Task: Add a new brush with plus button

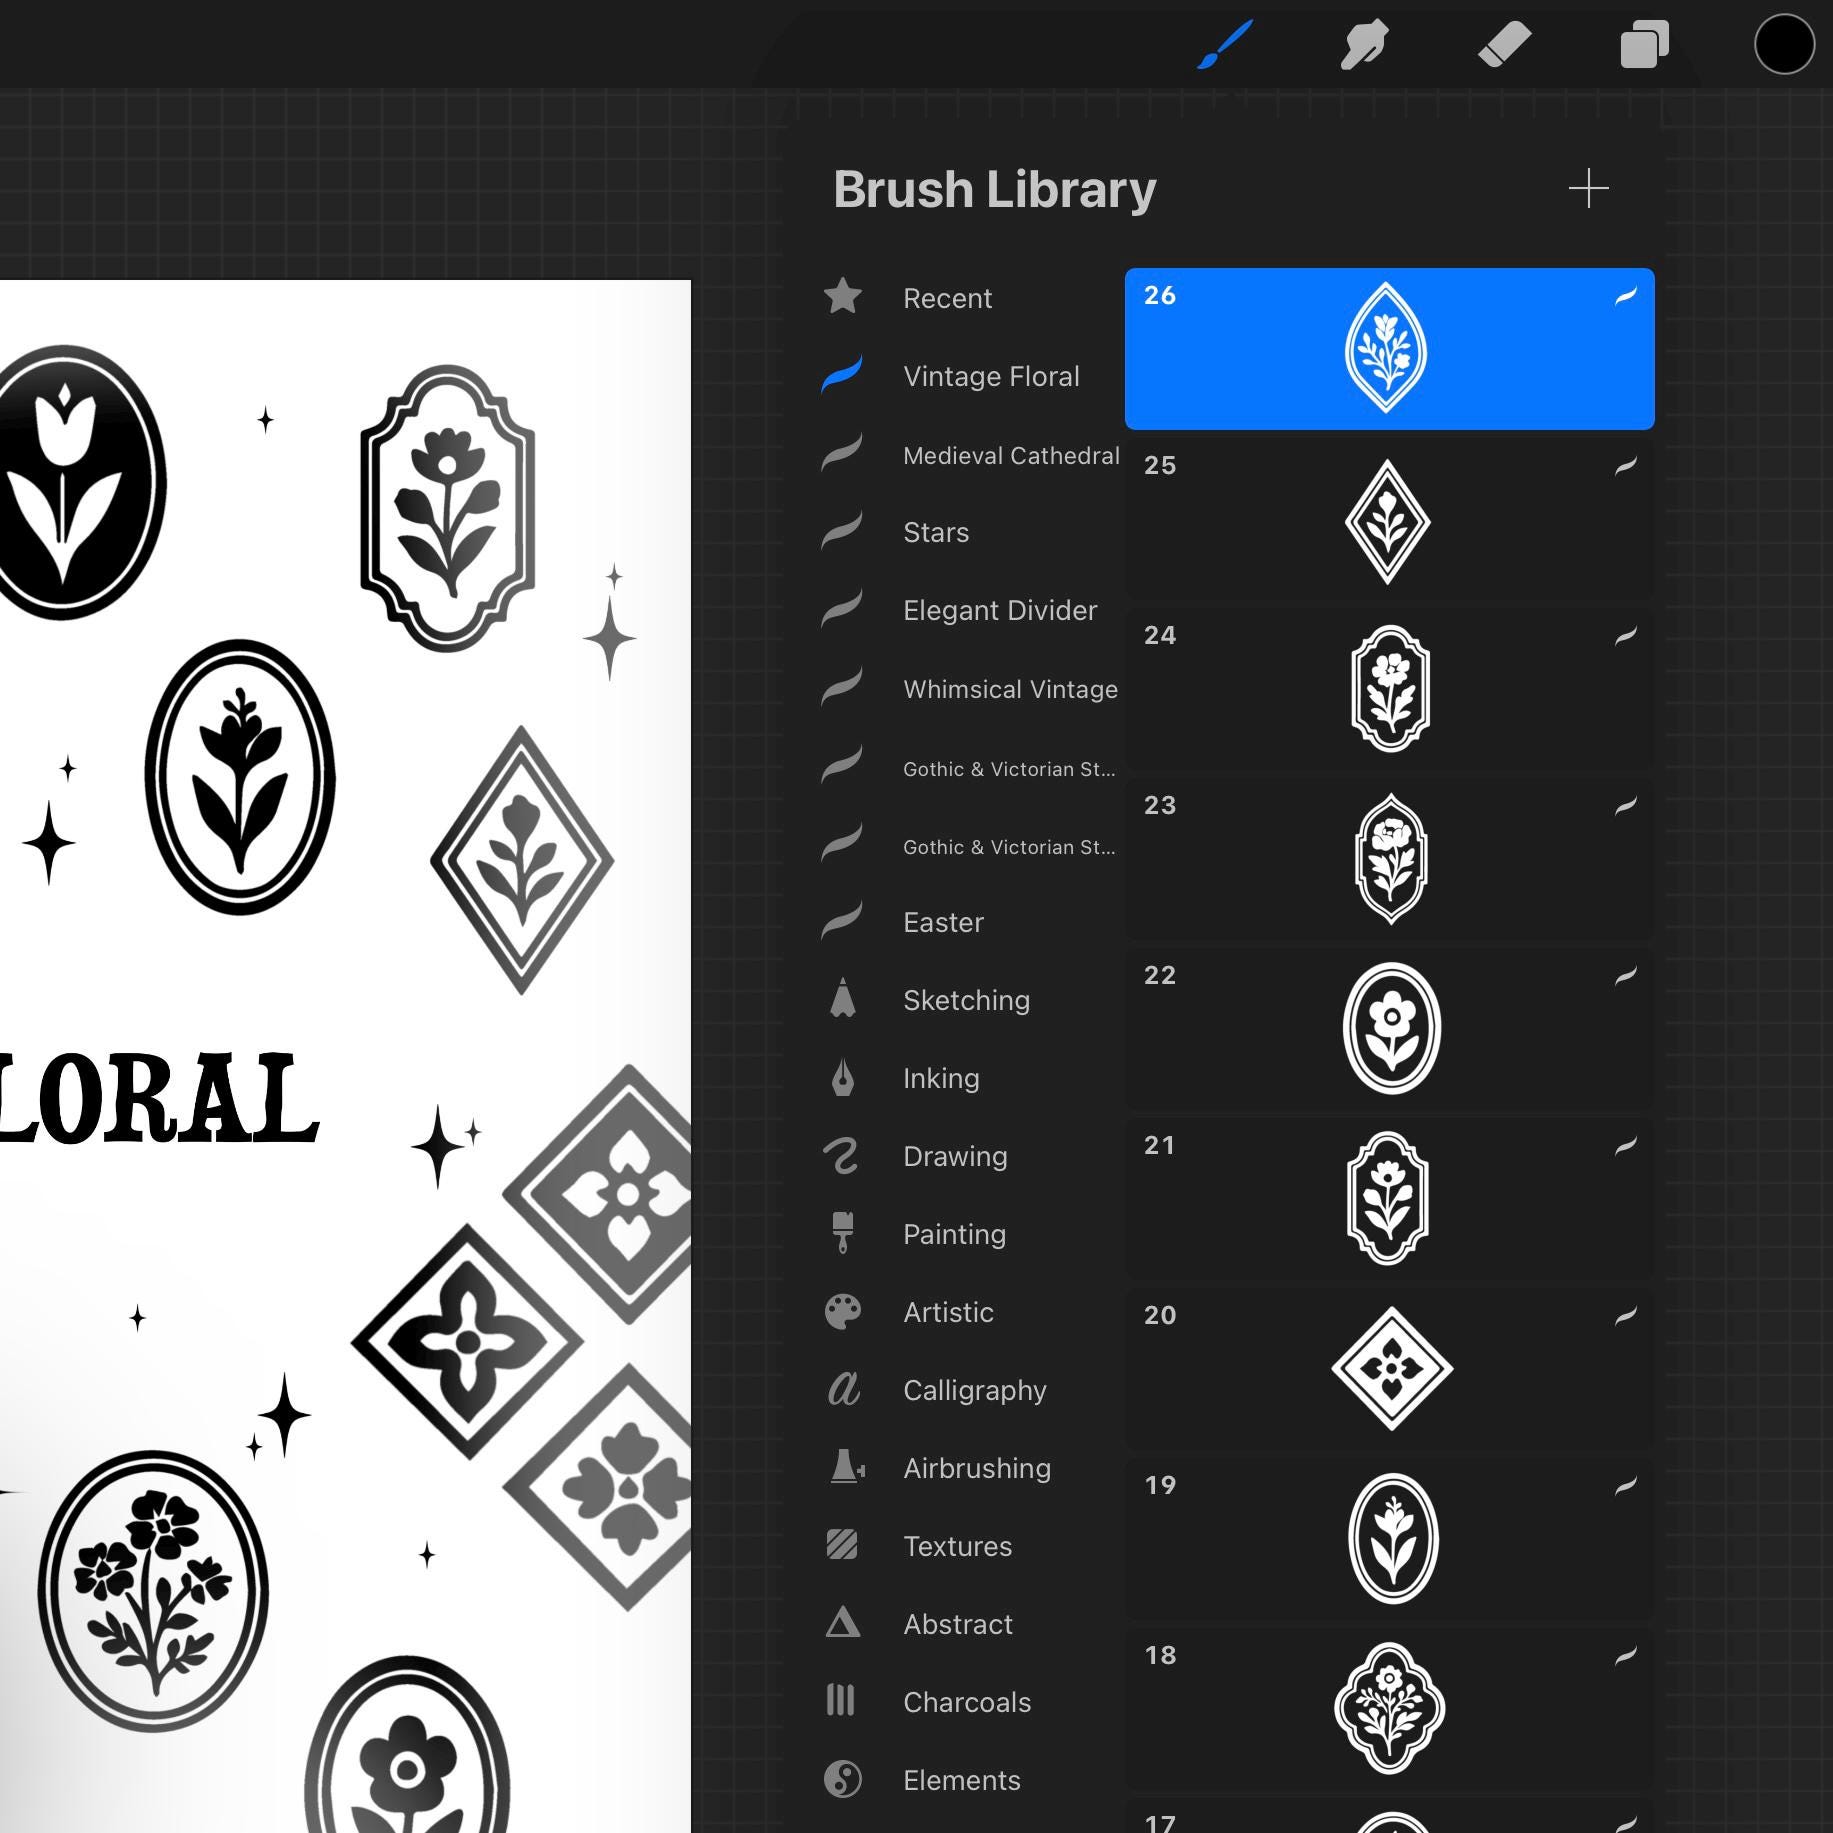Action: [1588, 189]
